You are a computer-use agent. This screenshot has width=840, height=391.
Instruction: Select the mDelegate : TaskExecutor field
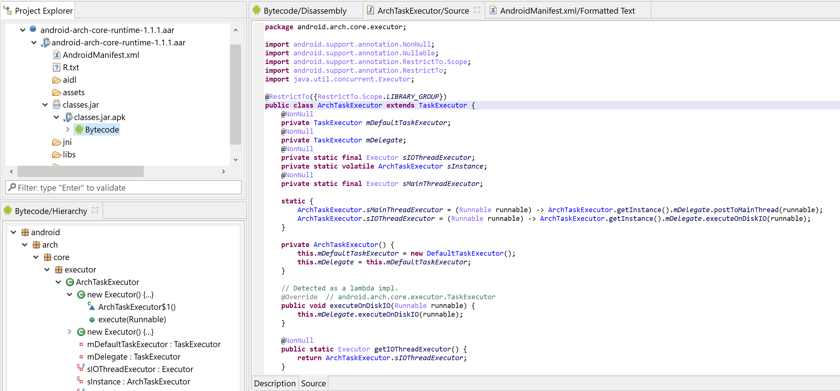(x=129, y=356)
